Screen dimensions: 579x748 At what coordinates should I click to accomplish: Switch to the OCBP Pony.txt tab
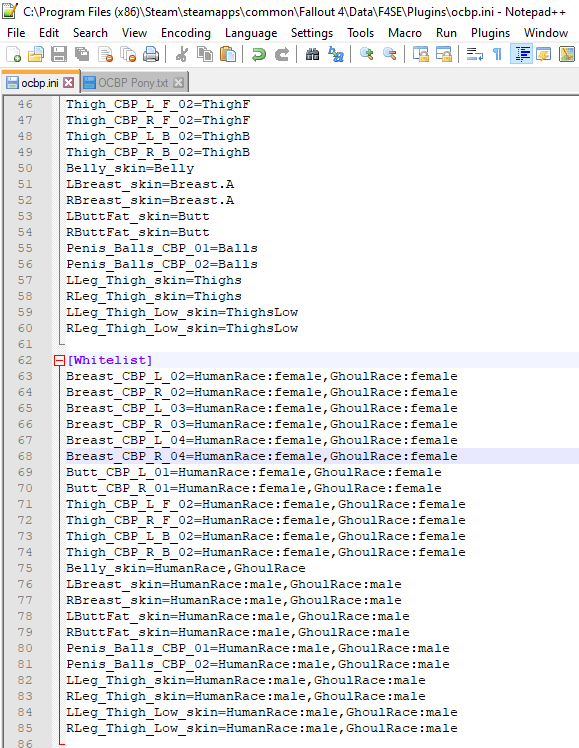click(x=133, y=83)
